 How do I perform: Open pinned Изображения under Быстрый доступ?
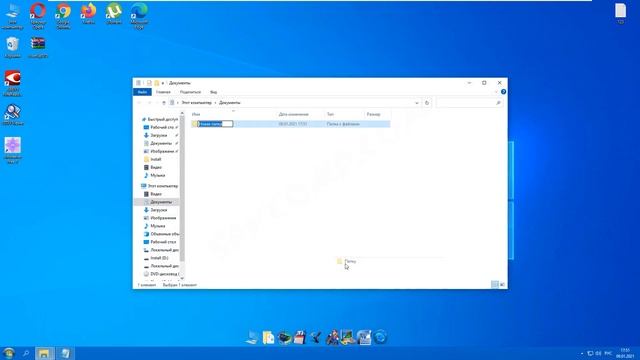tap(161, 151)
